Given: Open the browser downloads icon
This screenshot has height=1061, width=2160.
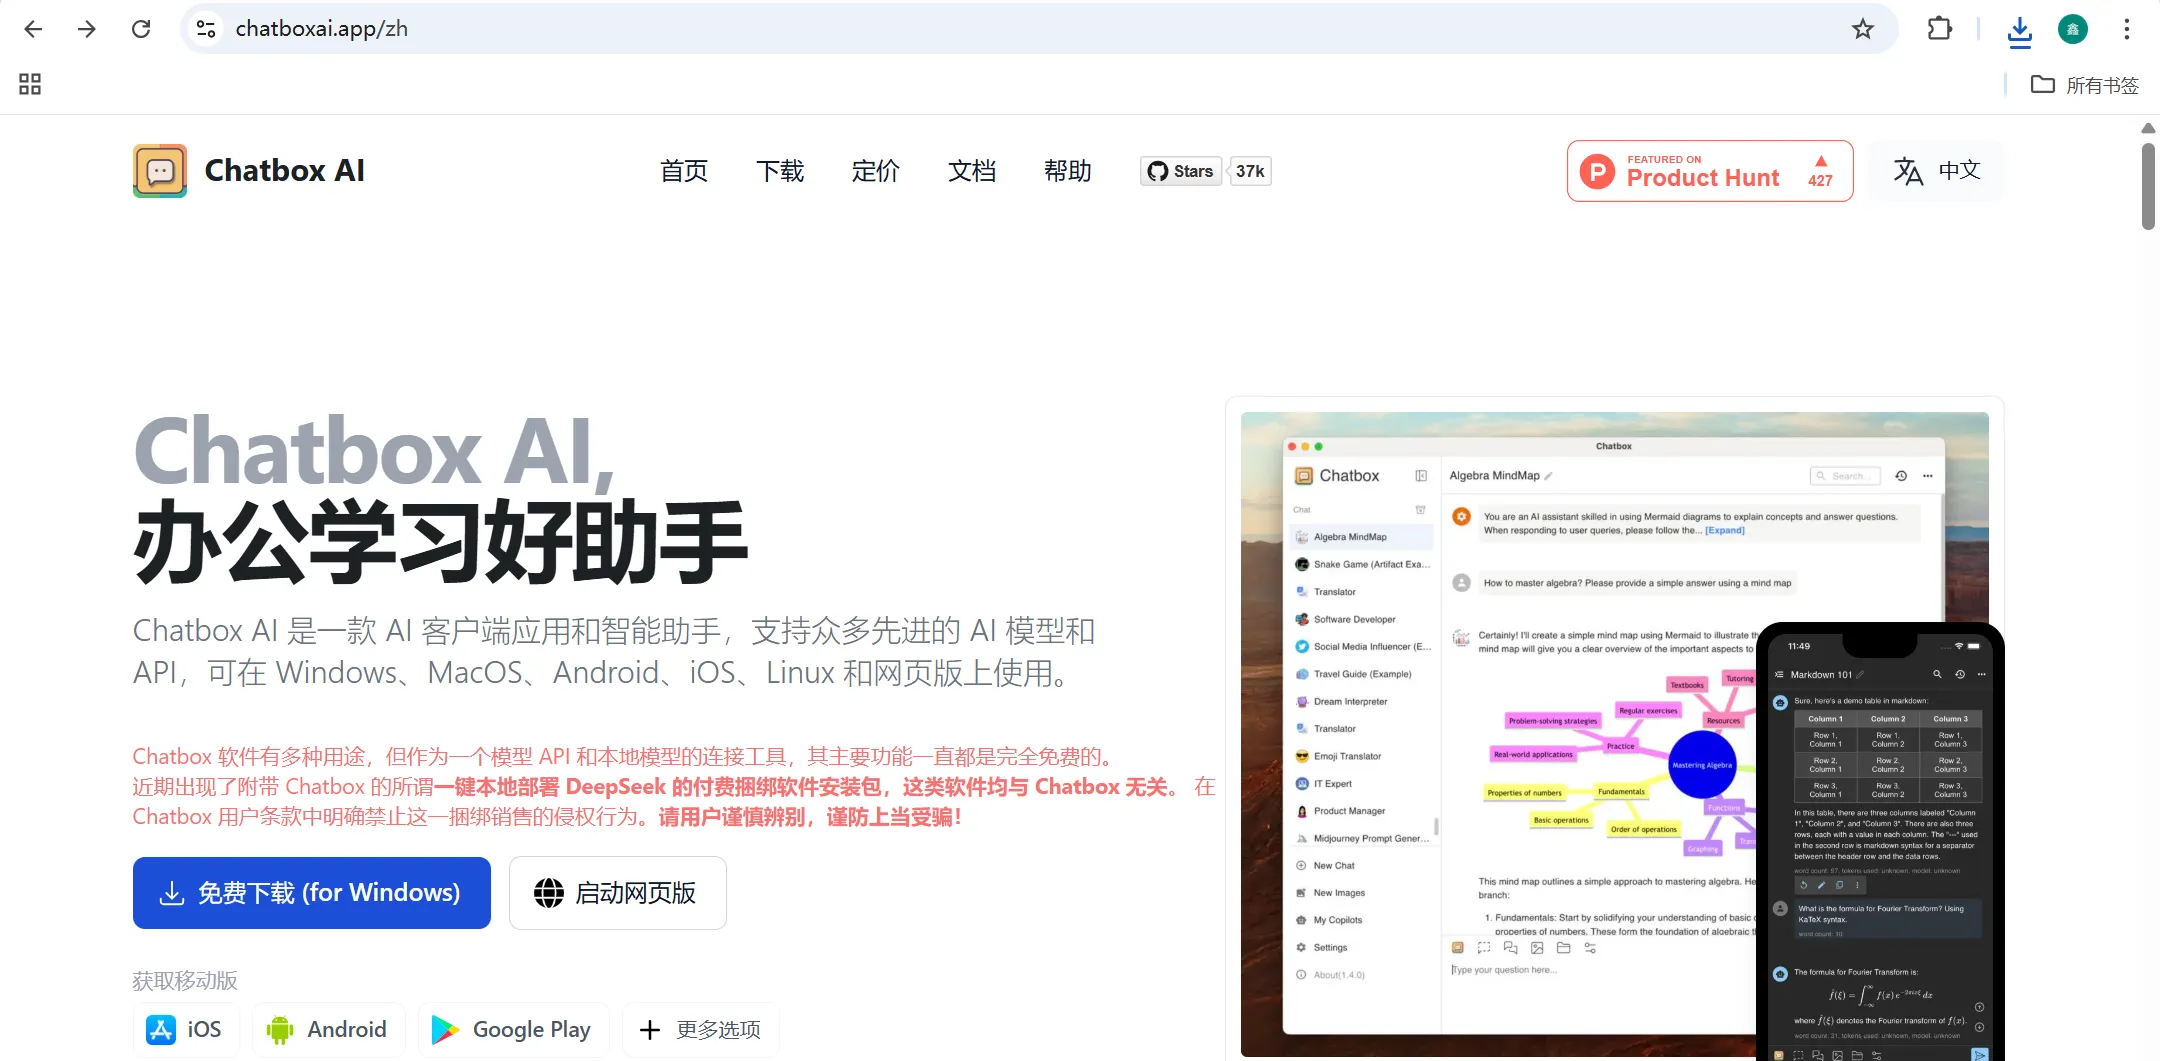Looking at the screenshot, I should pos(2019,31).
